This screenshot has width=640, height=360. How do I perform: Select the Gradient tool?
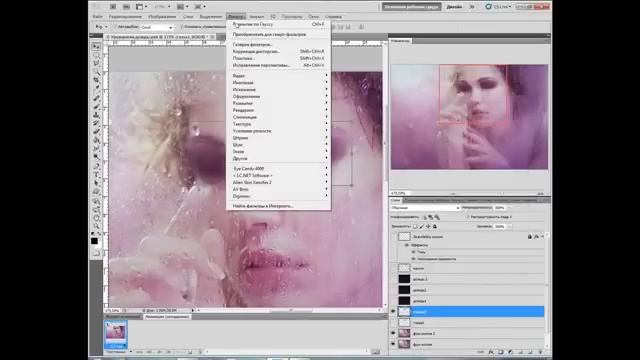coord(96,140)
